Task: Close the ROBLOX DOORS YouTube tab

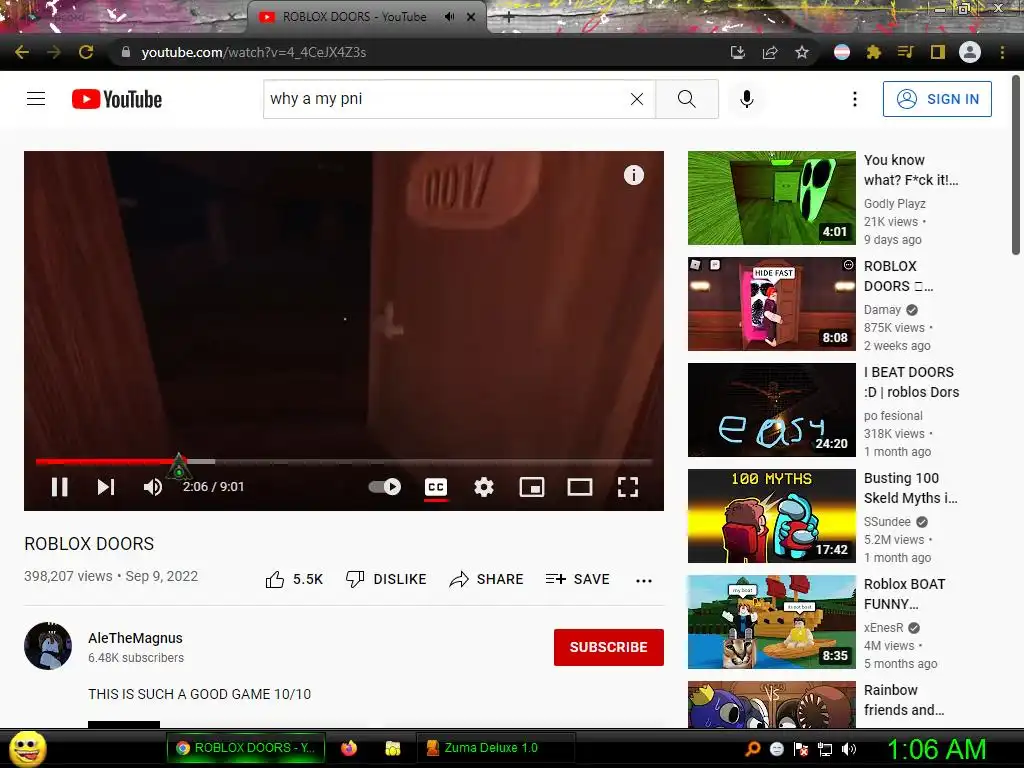Action: tap(471, 17)
